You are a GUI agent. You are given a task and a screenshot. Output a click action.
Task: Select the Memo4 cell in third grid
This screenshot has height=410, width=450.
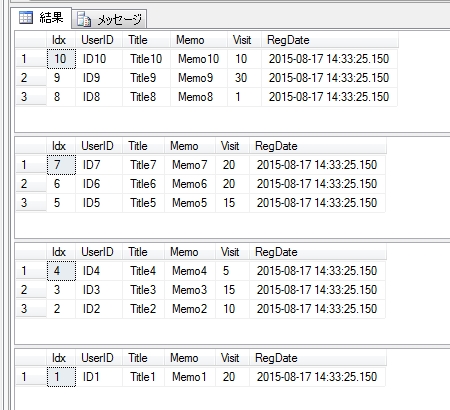(190, 271)
